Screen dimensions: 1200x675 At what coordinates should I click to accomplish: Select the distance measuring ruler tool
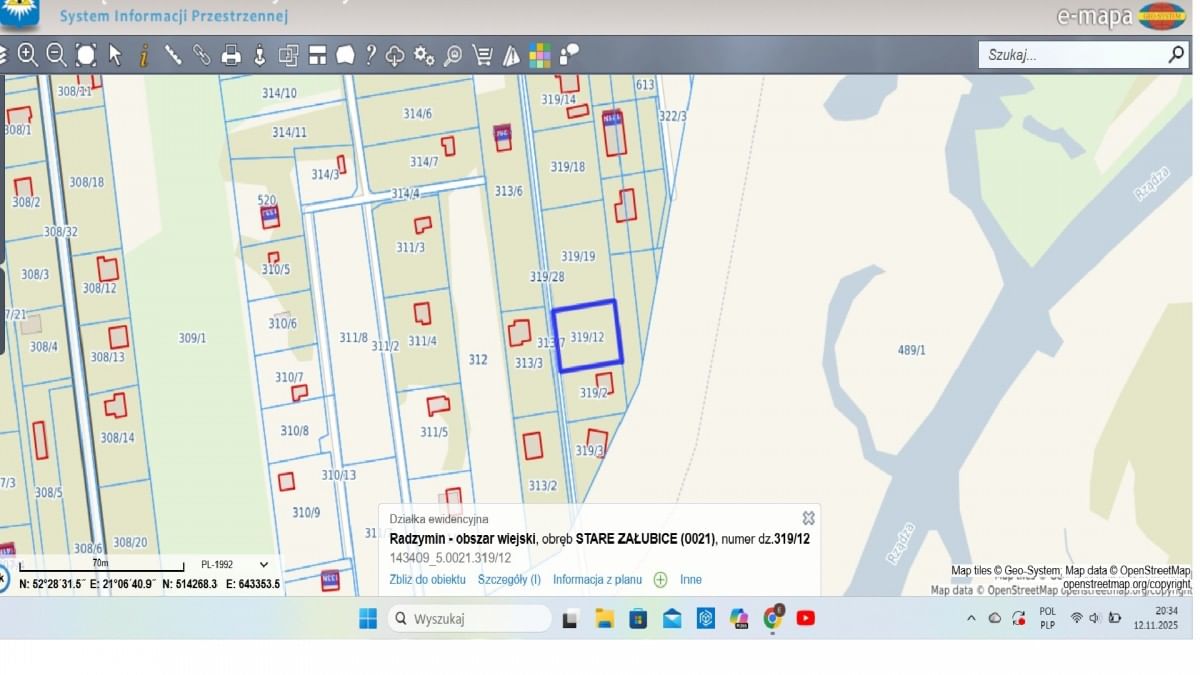pyautogui.click(x=173, y=55)
